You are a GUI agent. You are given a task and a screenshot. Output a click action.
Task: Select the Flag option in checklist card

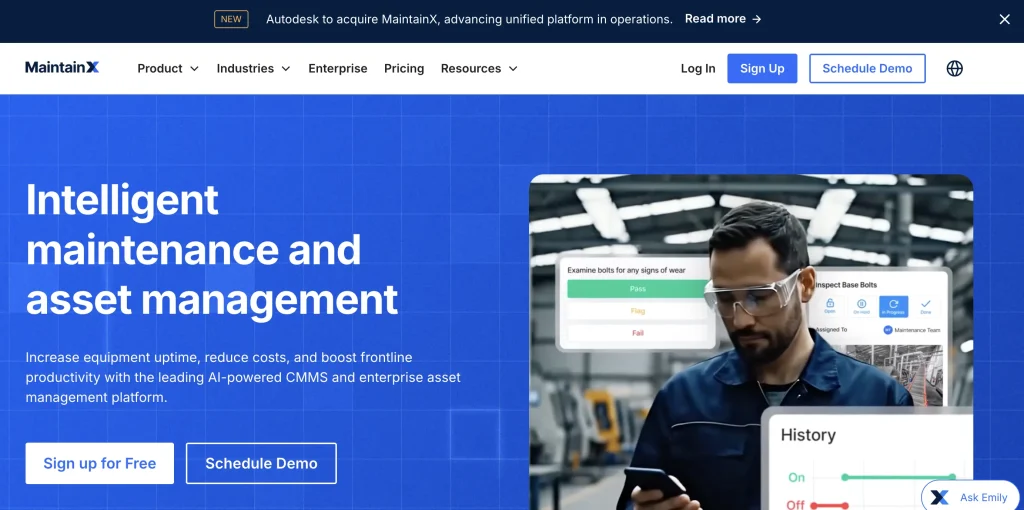pyautogui.click(x=637, y=311)
